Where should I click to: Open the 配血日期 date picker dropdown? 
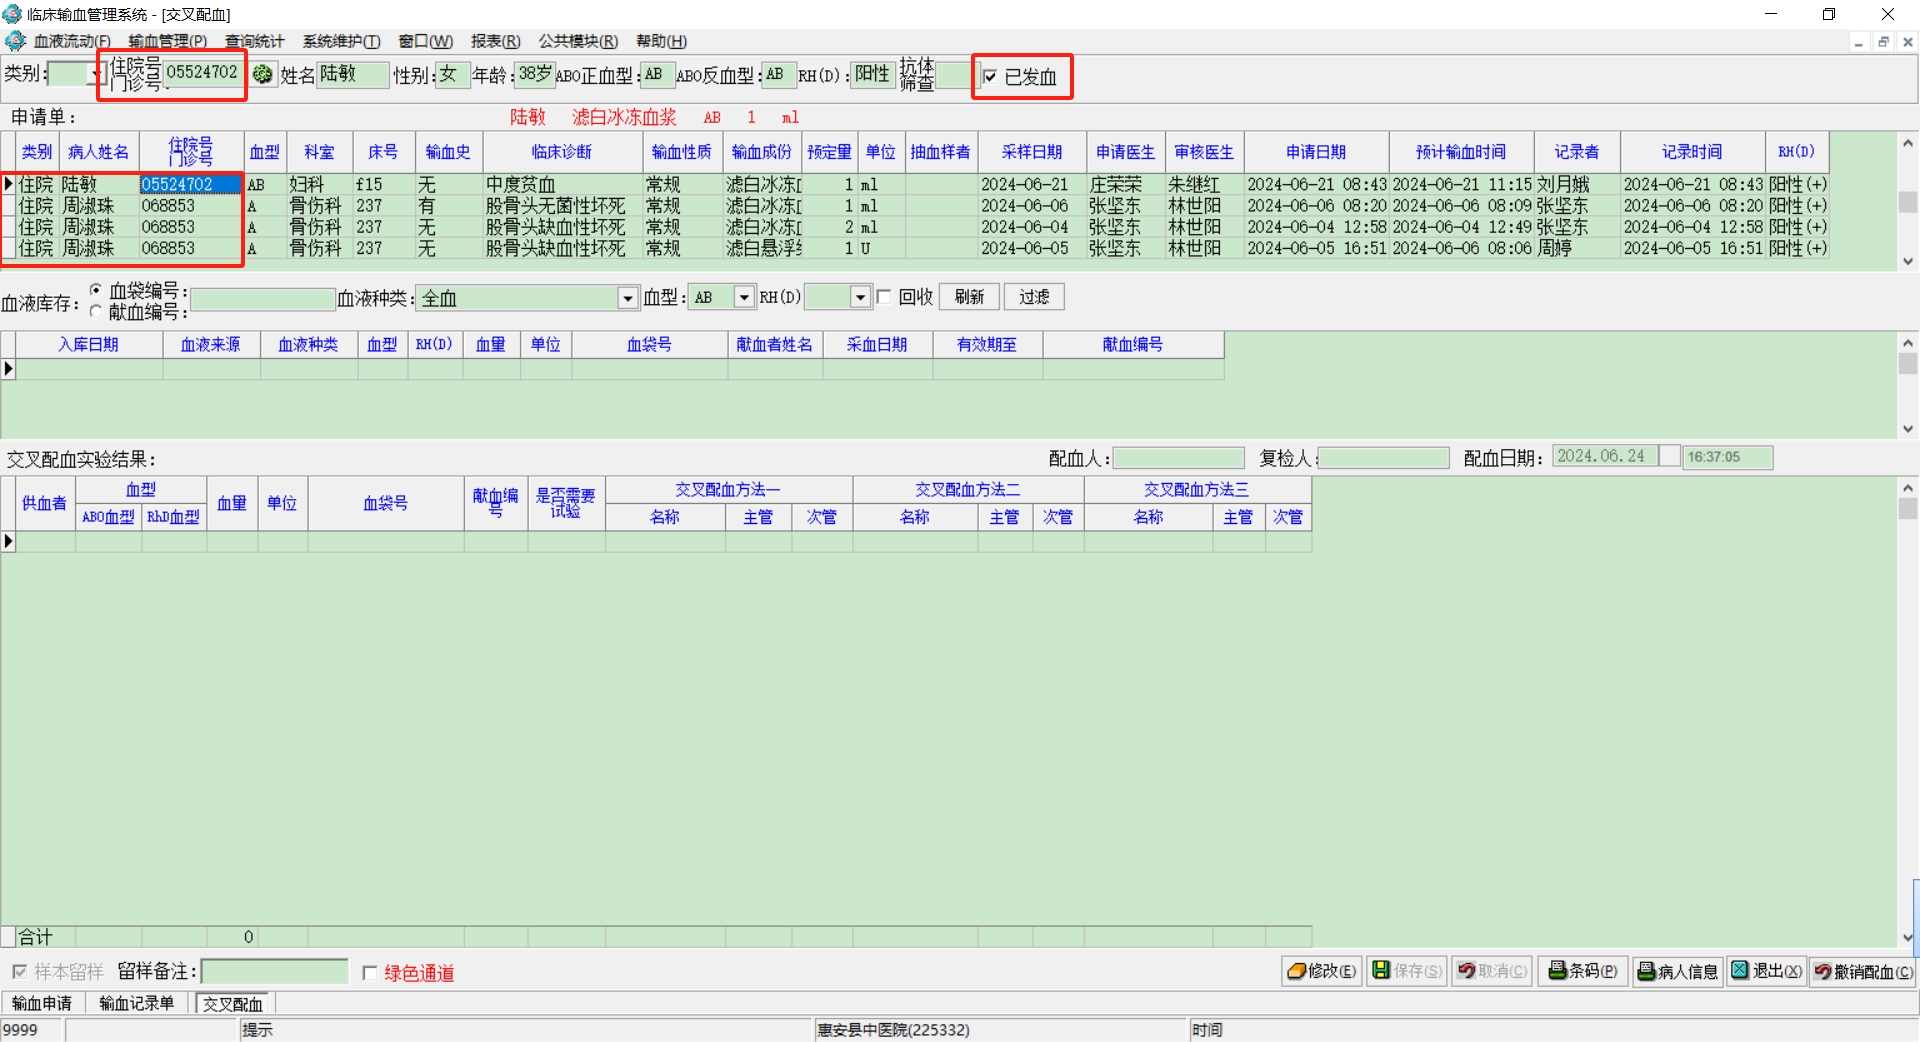pyautogui.click(x=1670, y=456)
